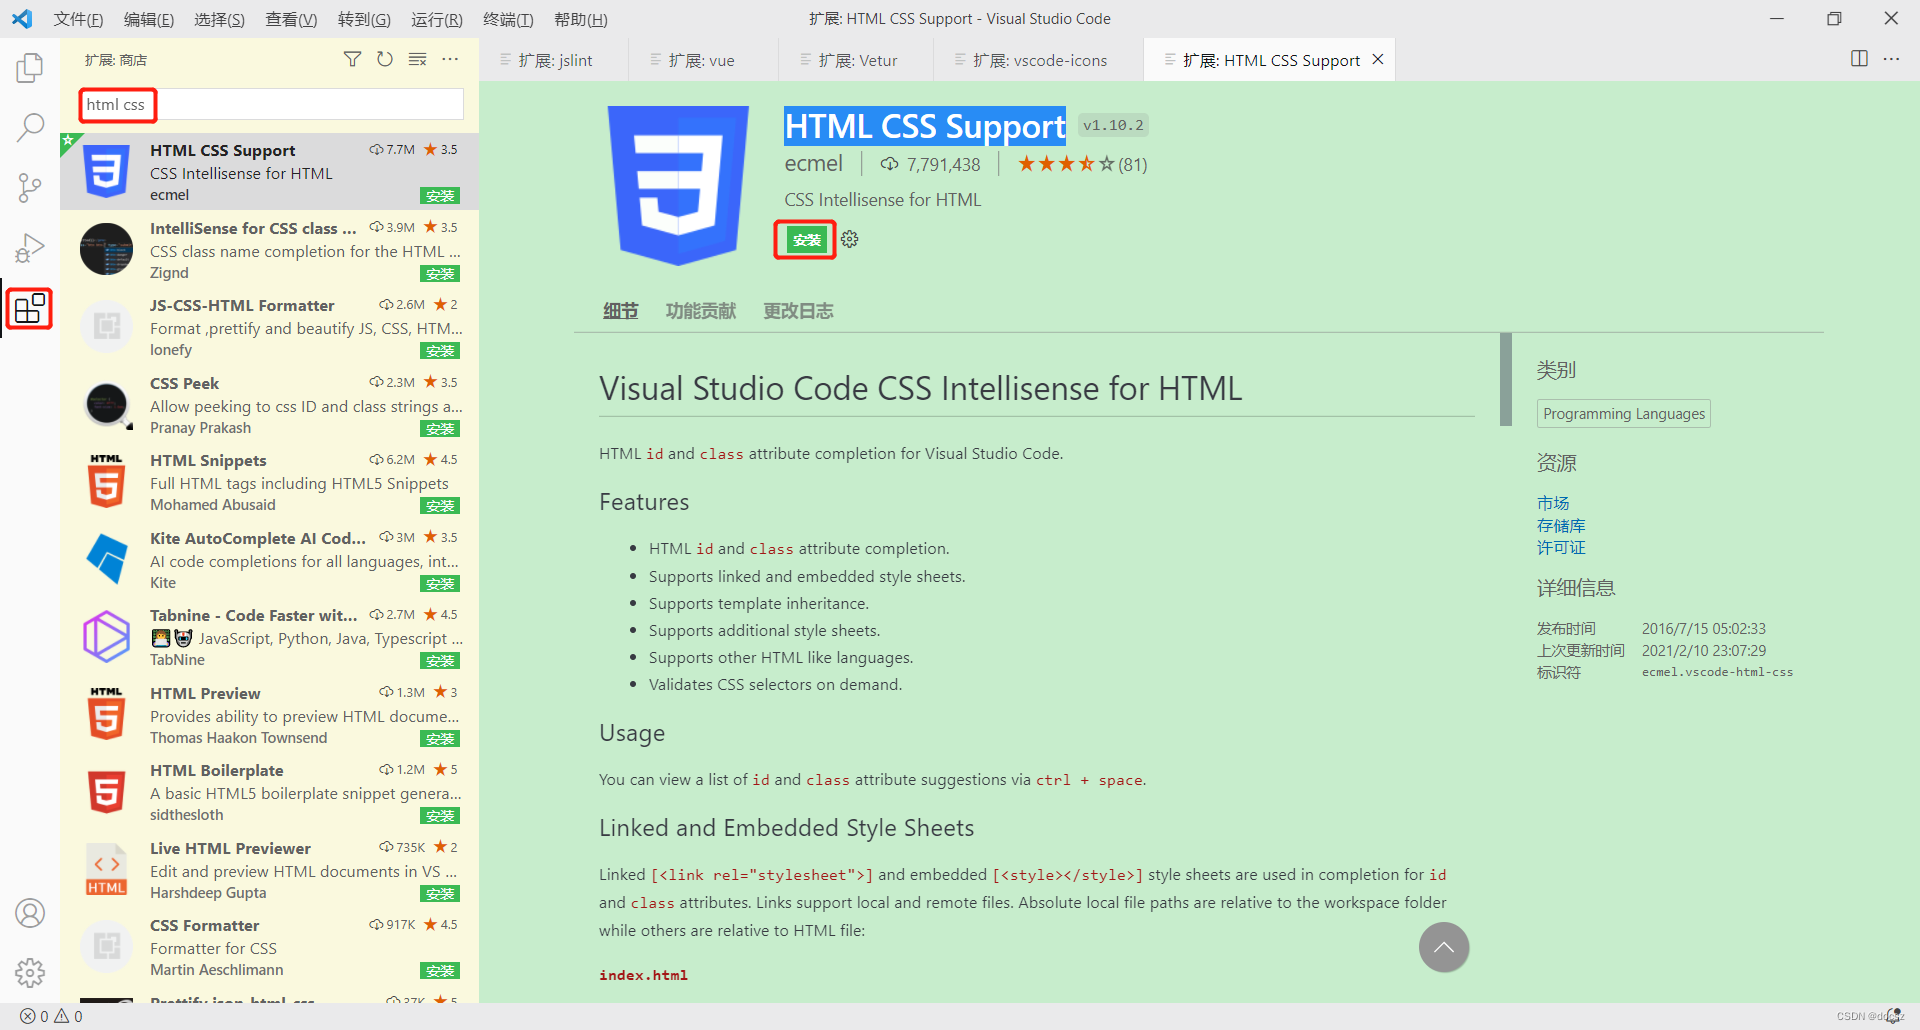Switch to 扩展: vscode-icons tab

tap(1038, 60)
